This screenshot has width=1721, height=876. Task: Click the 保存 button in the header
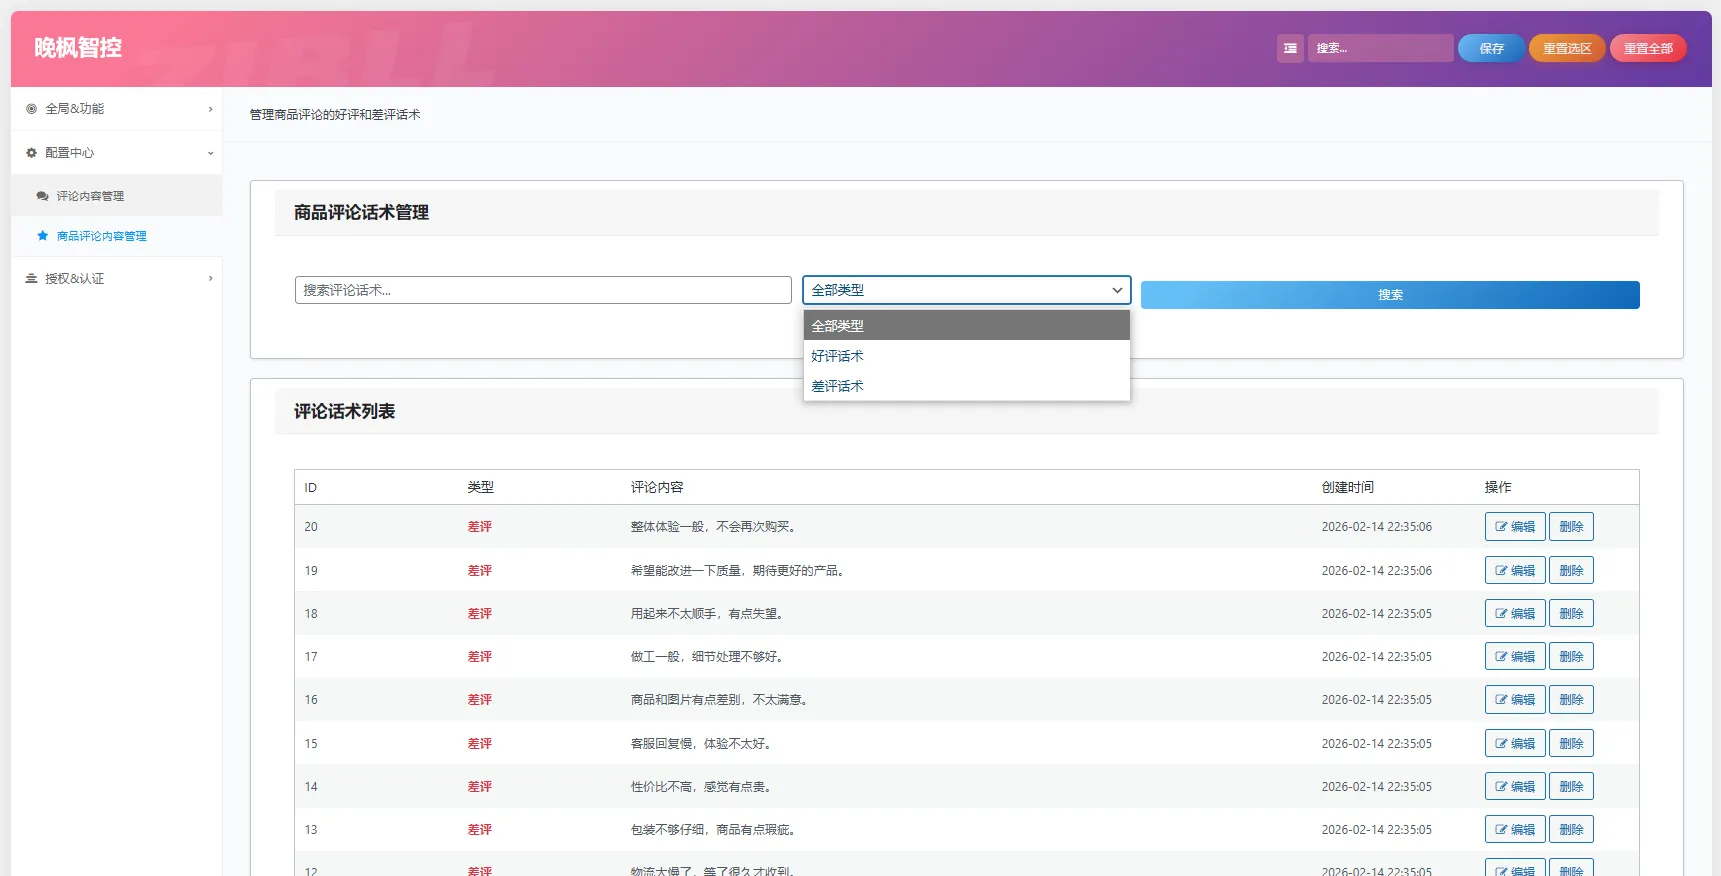tap(1491, 48)
